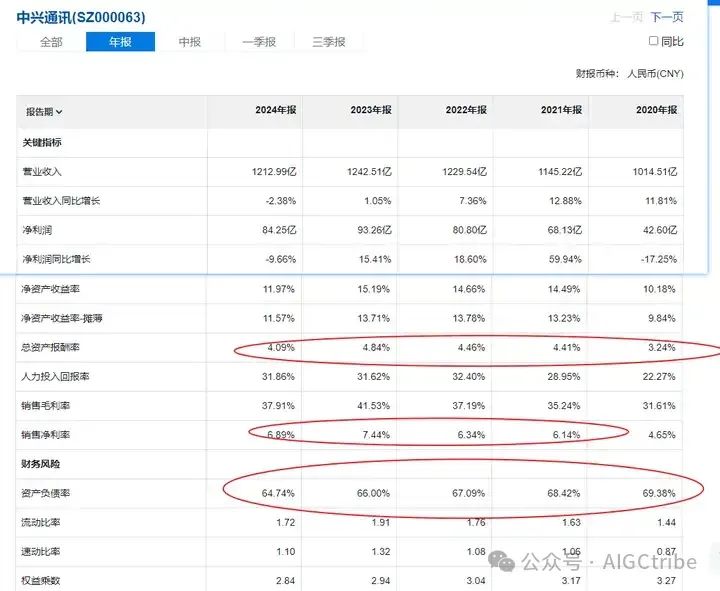Click the 1.10 quick ratio value
The image size is (720, 591).
coord(286,552)
